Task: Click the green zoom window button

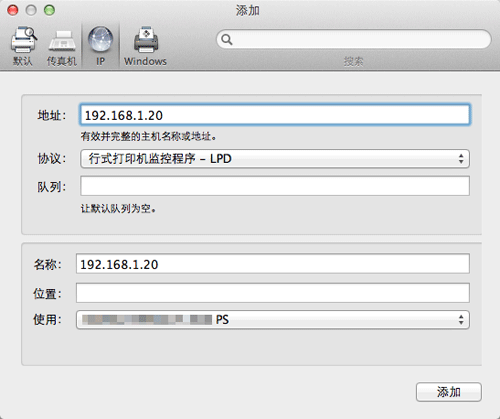Action: point(50,10)
